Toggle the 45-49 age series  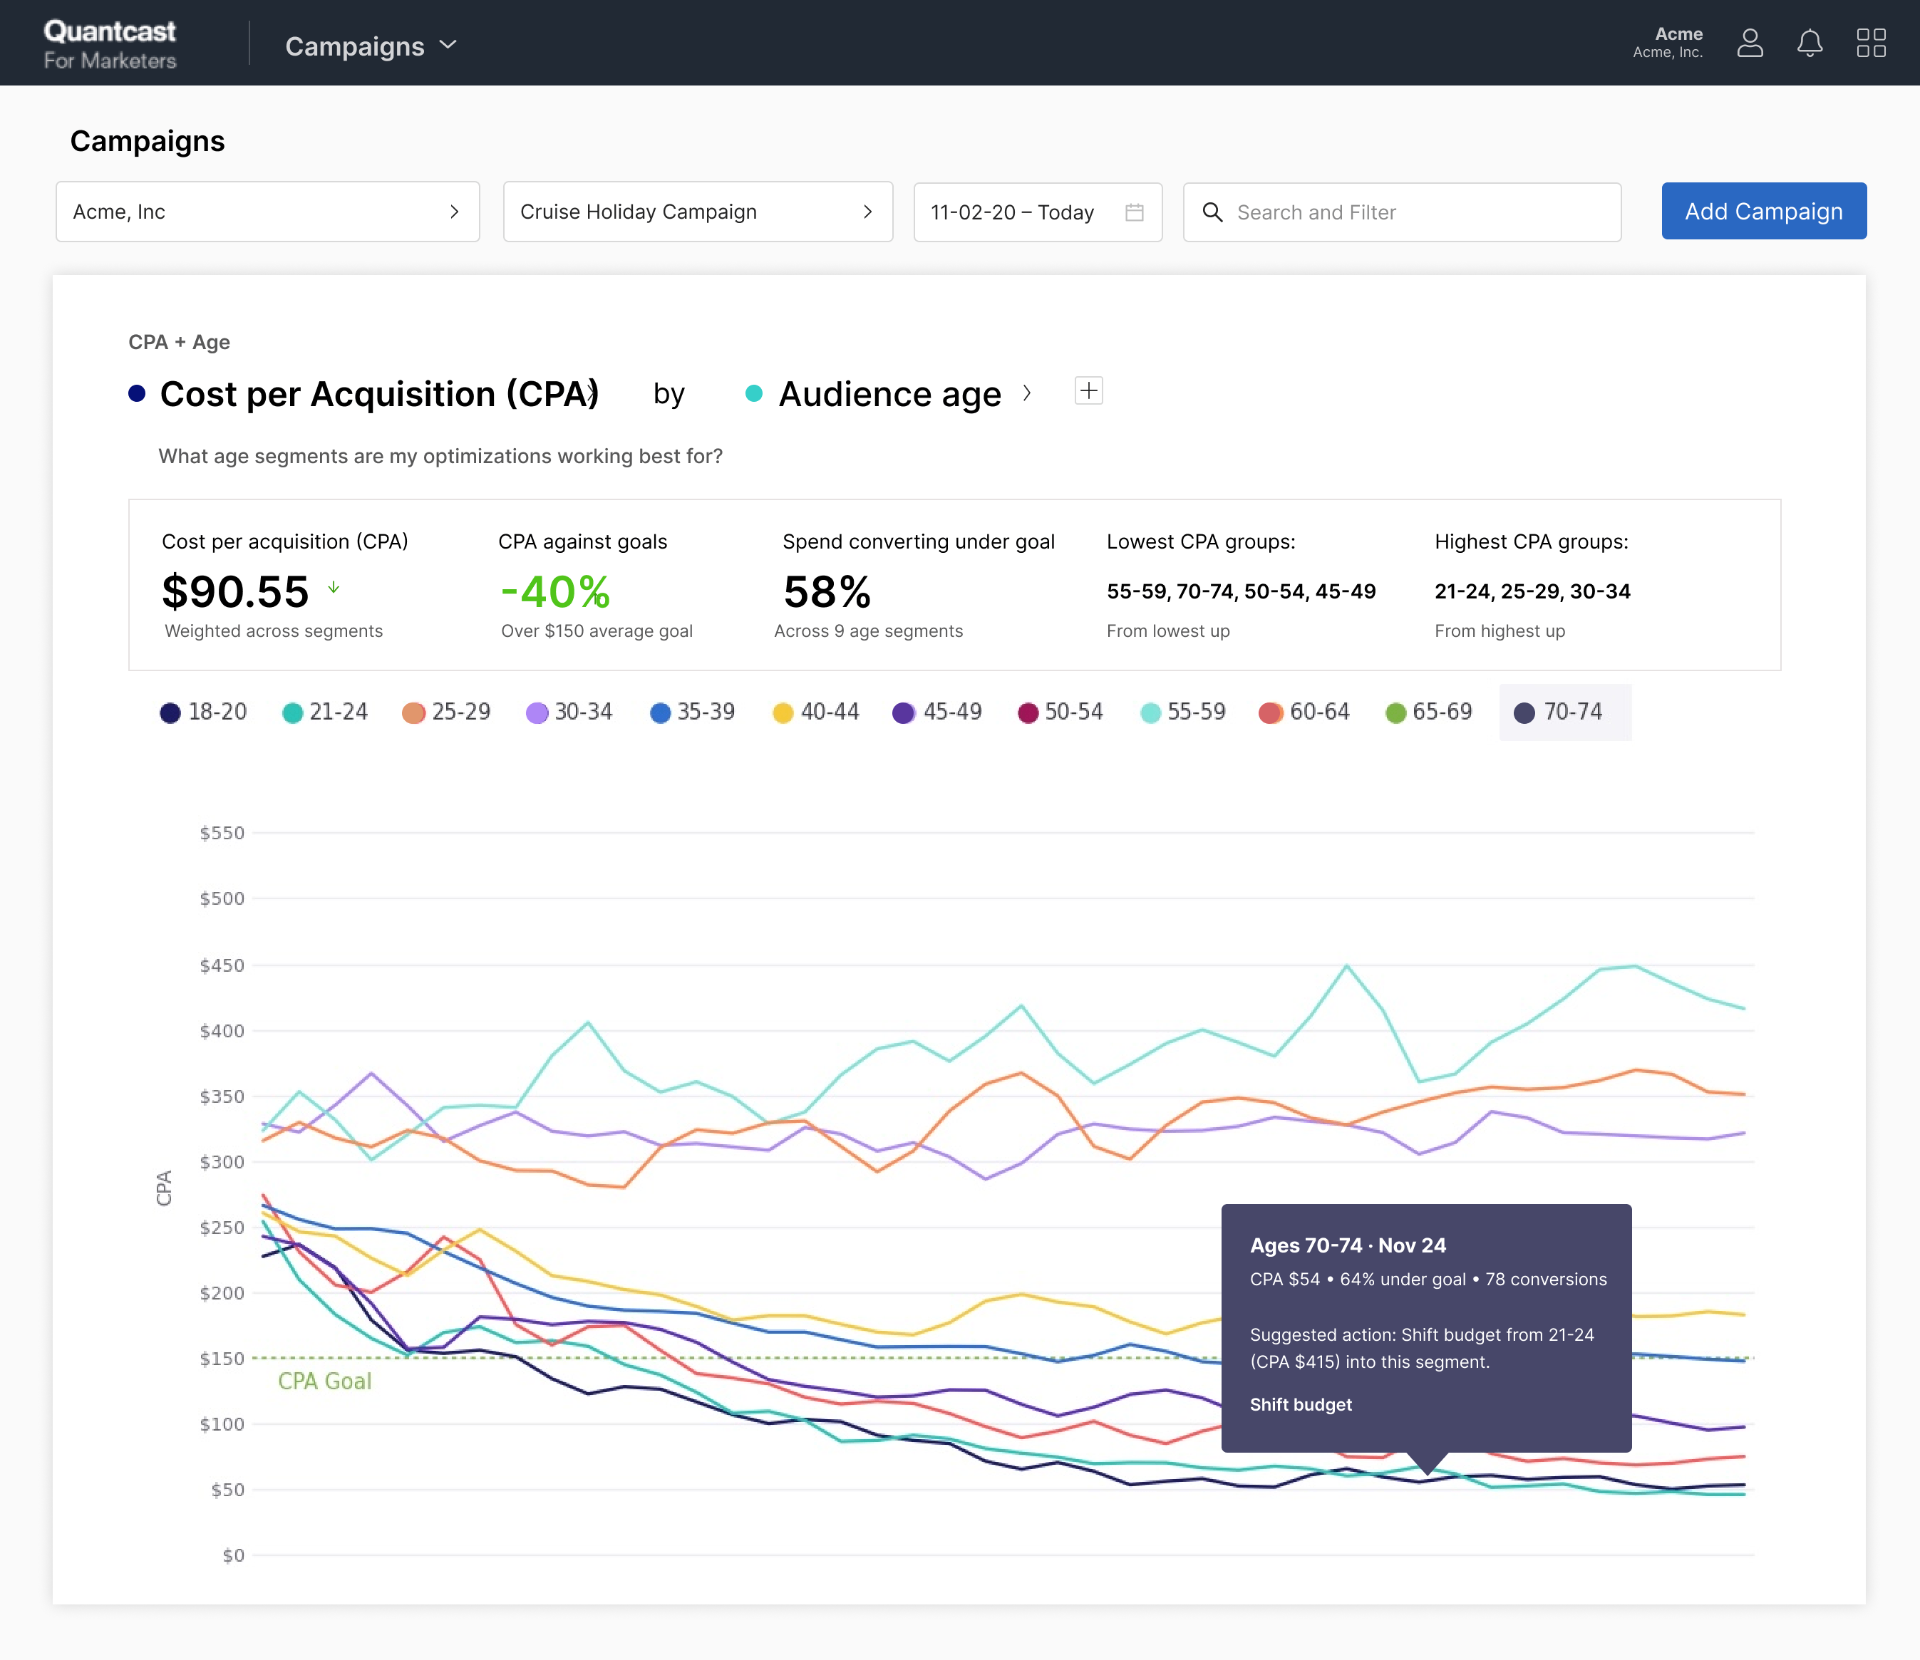coord(937,712)
